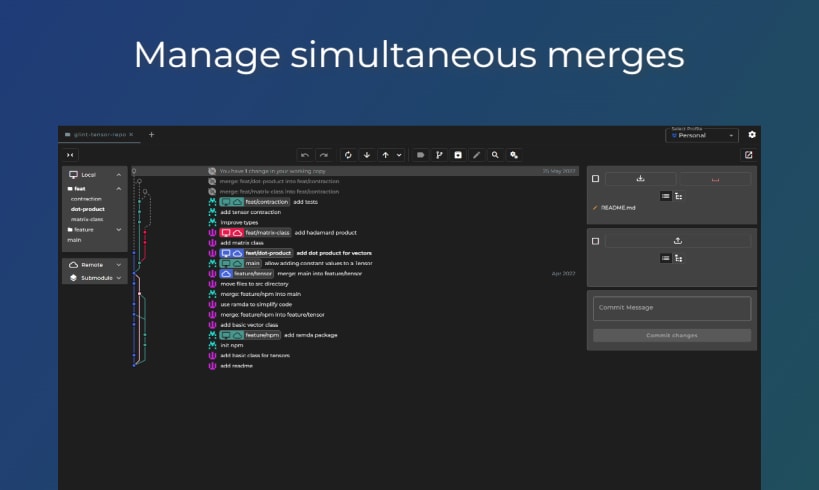Select commit 'add readme'
Image resolution: width=819 pixels, height=490 pixels.
pyautogui.click(x=237, y=366)
